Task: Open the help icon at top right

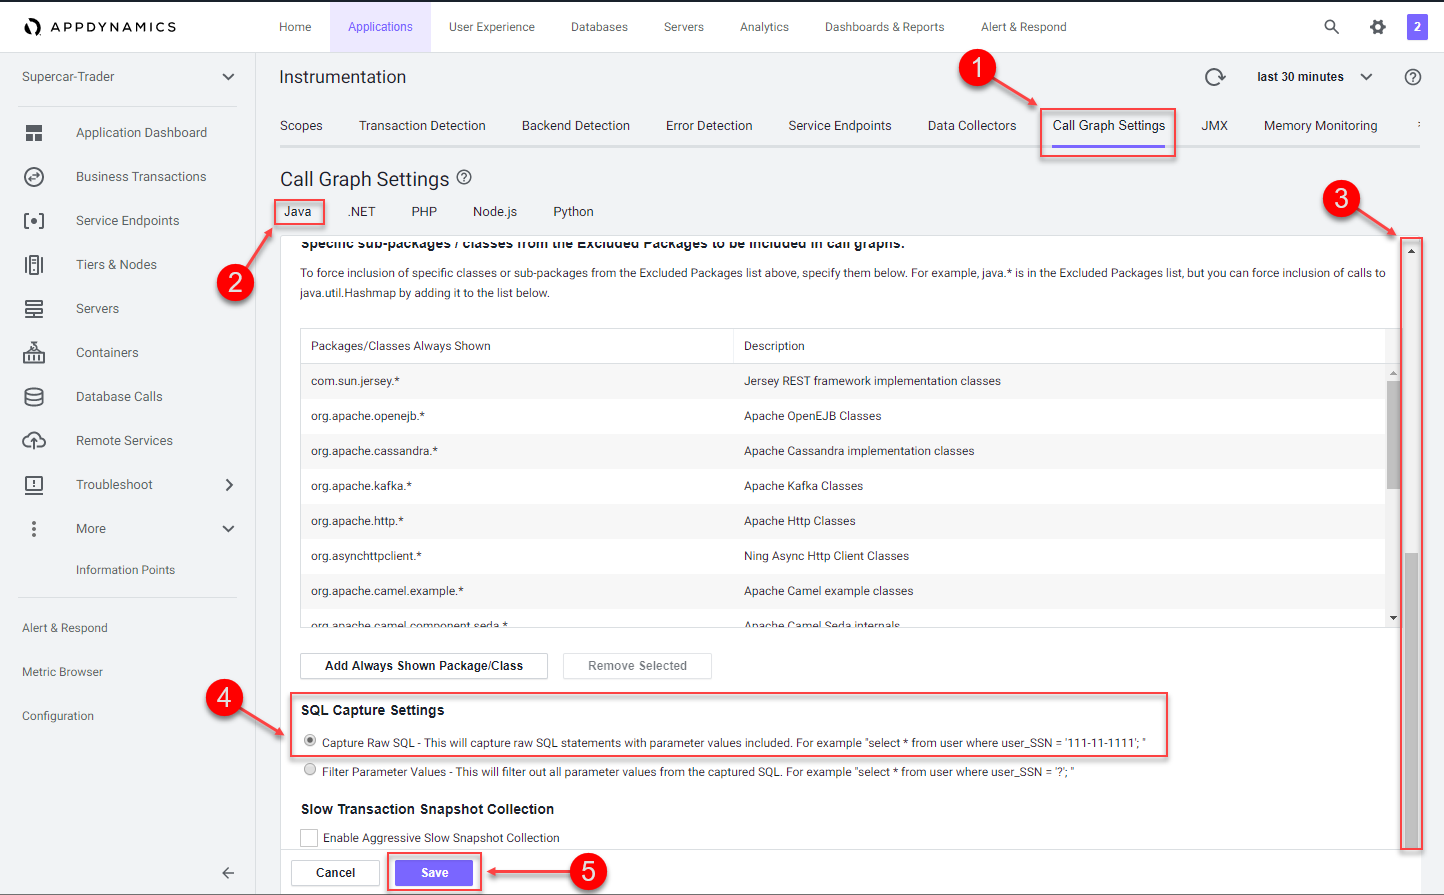Action: pyautogui.click(x=1413, y=77)
